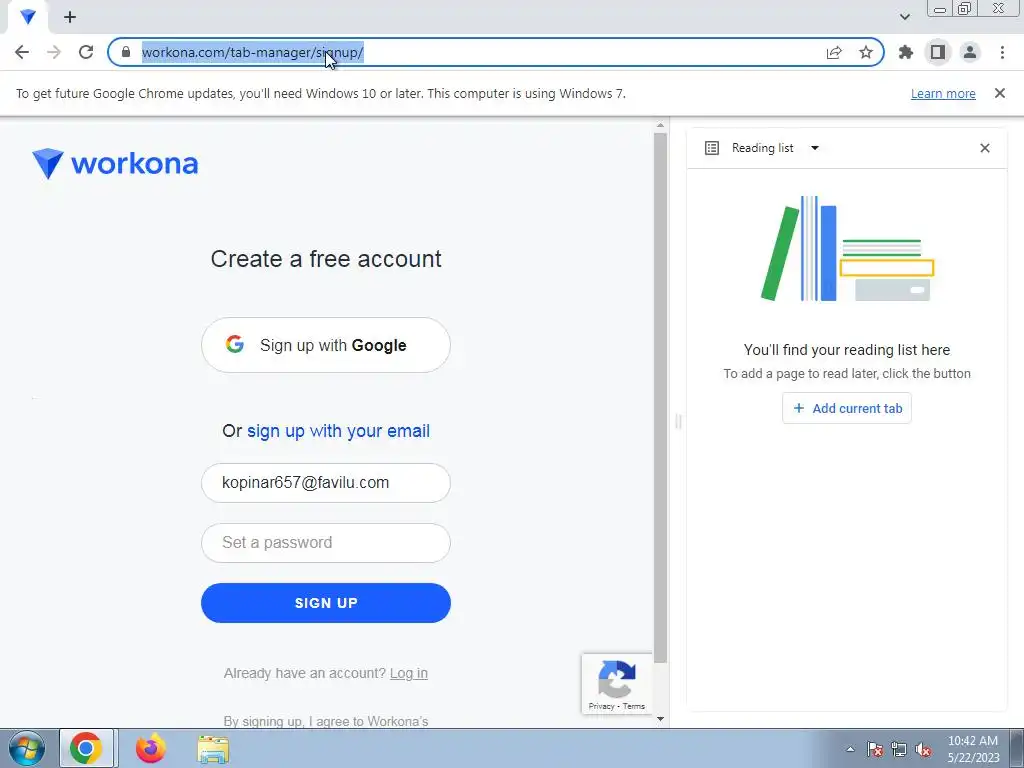Click the Add current tab button

tap(847, 408)
